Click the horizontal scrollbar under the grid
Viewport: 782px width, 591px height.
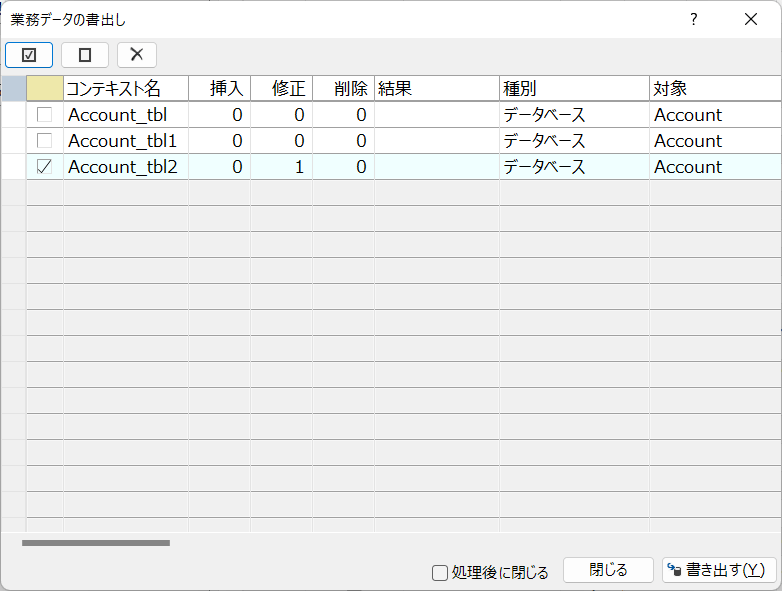coord(96,543)
